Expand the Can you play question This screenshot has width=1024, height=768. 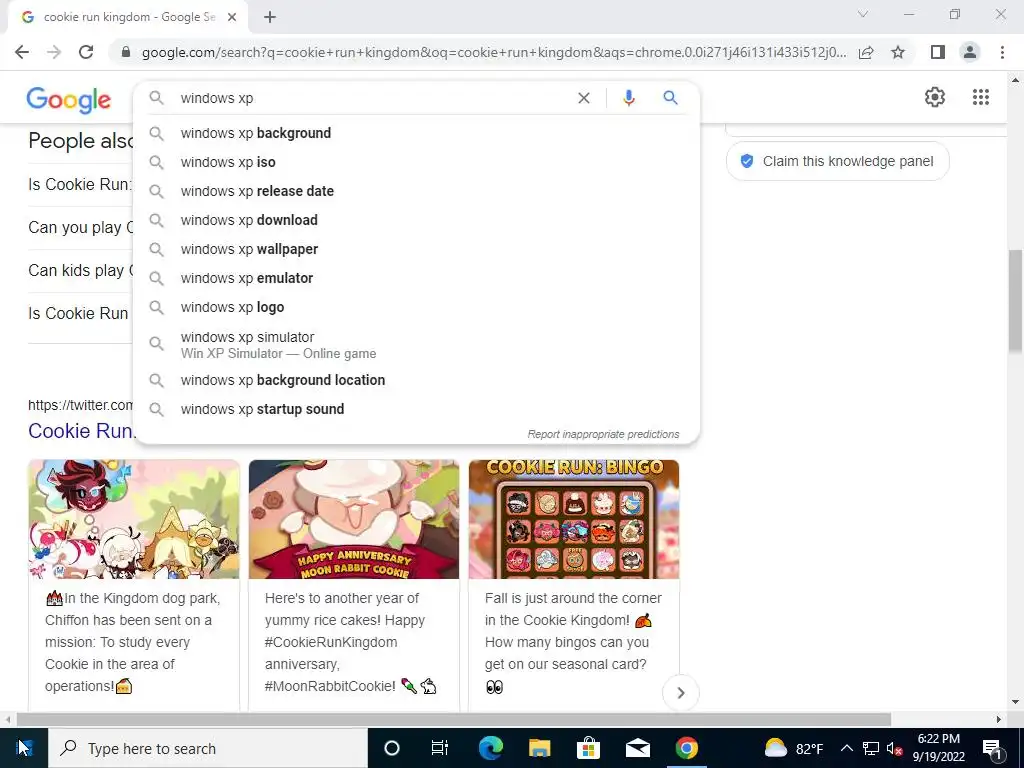[x=80, y=227]
